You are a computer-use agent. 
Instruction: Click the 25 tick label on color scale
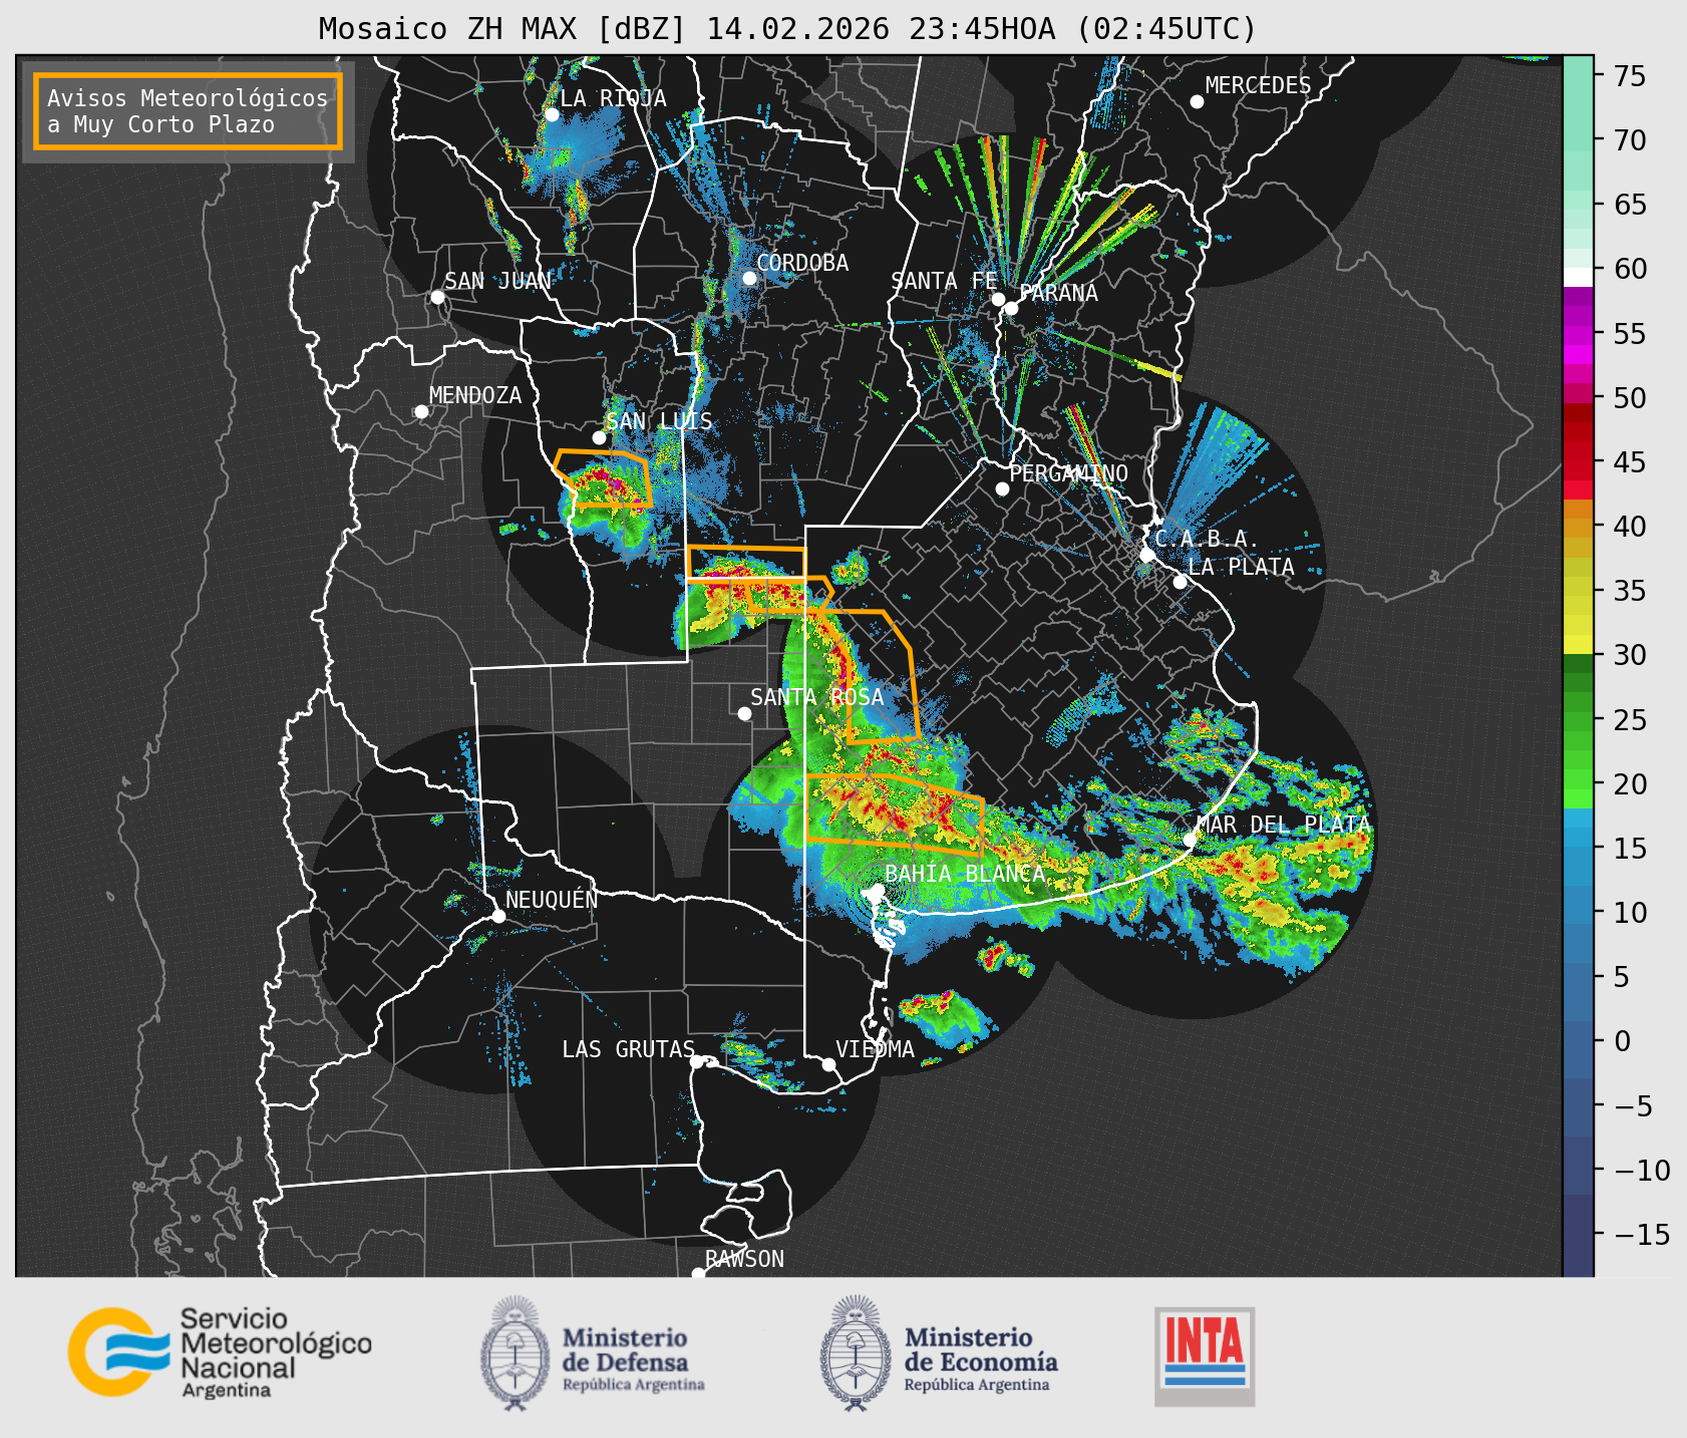click(x=1629, y=719)
